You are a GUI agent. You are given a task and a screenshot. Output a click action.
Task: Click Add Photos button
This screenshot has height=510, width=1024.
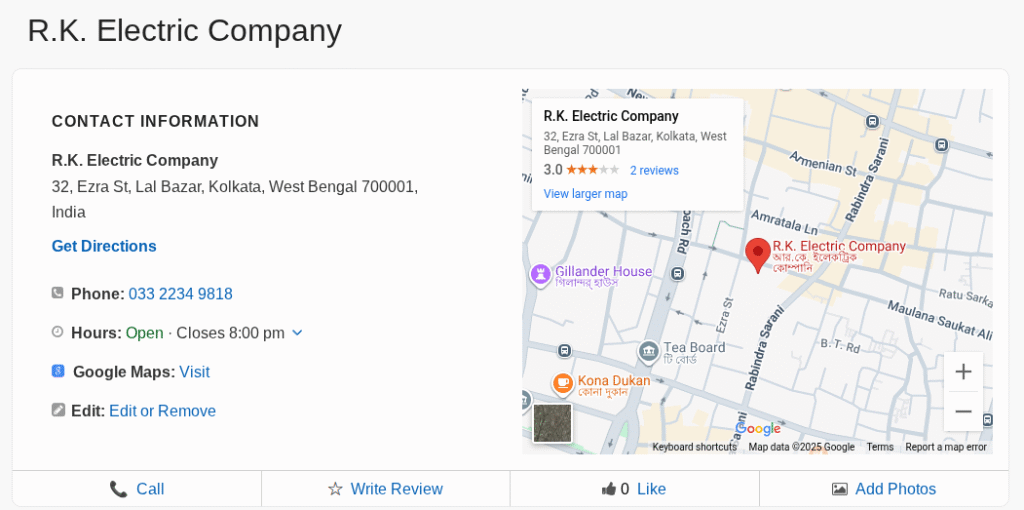[884, 489]
